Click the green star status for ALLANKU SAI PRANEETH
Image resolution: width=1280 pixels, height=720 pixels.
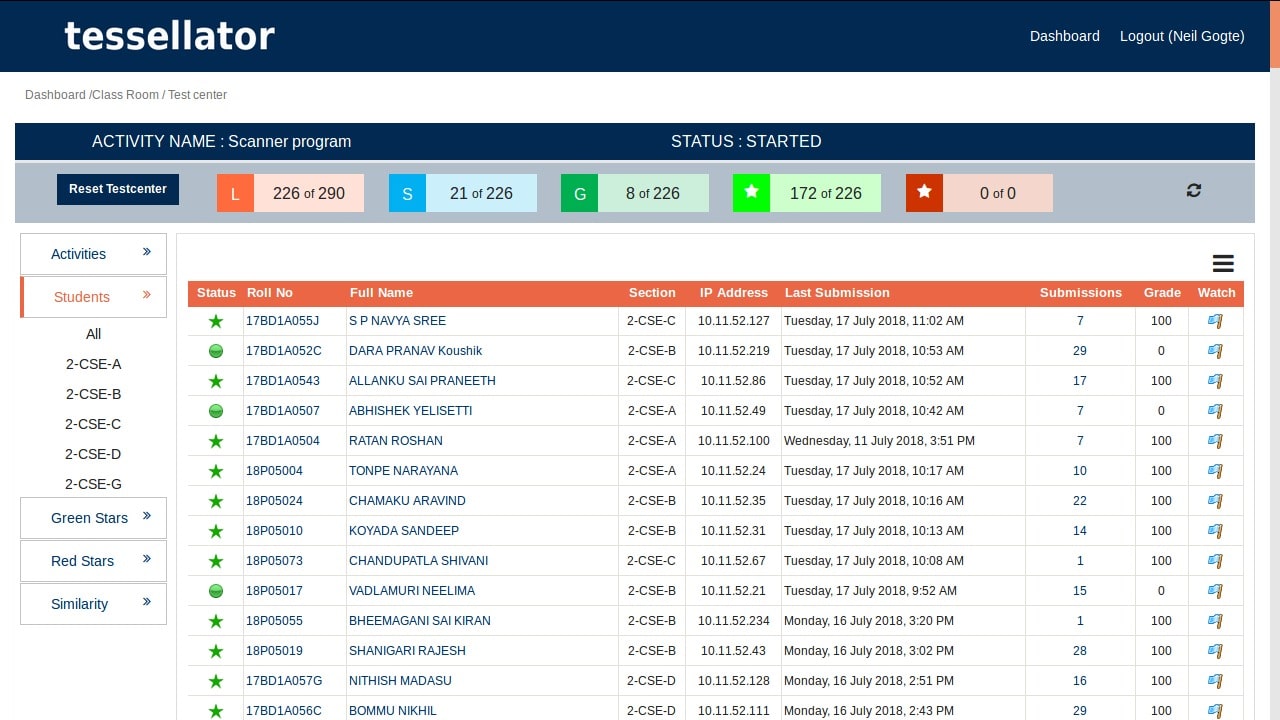[215, 381]
